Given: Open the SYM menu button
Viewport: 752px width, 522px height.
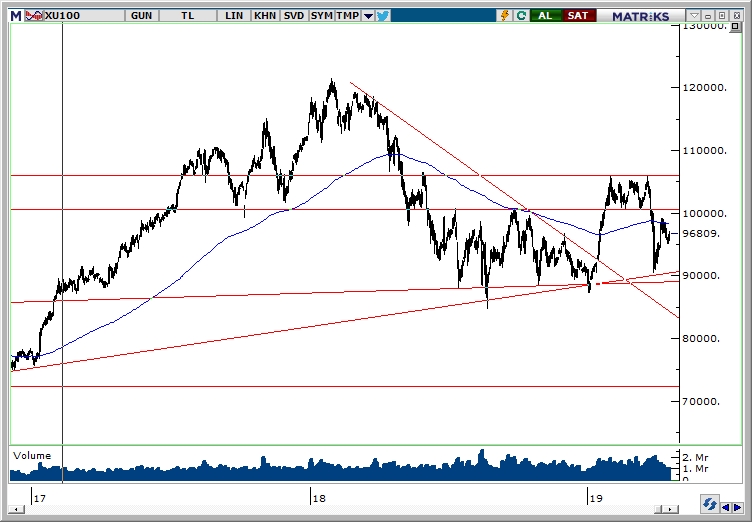Looking at the screenshot, I should [x=321, y=16].
